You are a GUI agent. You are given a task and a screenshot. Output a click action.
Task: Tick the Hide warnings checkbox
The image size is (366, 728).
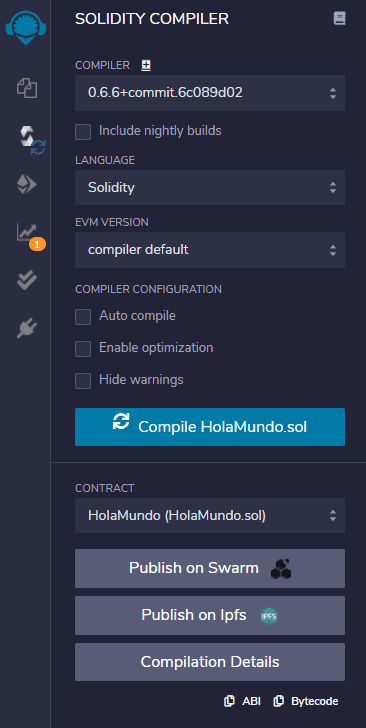click(83, 381)
